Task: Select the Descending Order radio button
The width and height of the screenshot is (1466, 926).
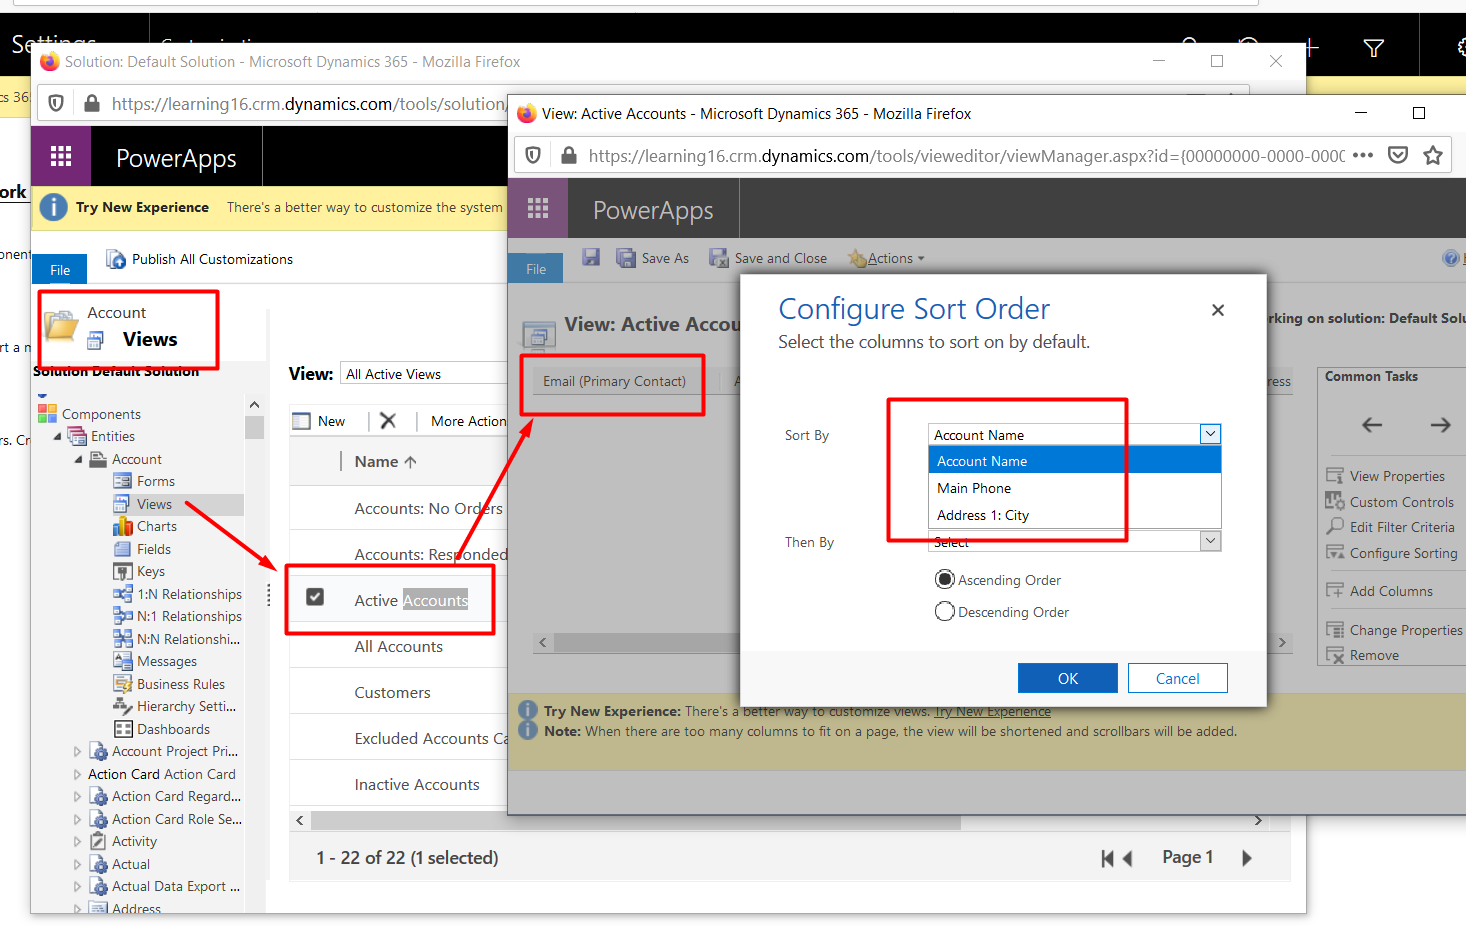Action: (944, 611)
